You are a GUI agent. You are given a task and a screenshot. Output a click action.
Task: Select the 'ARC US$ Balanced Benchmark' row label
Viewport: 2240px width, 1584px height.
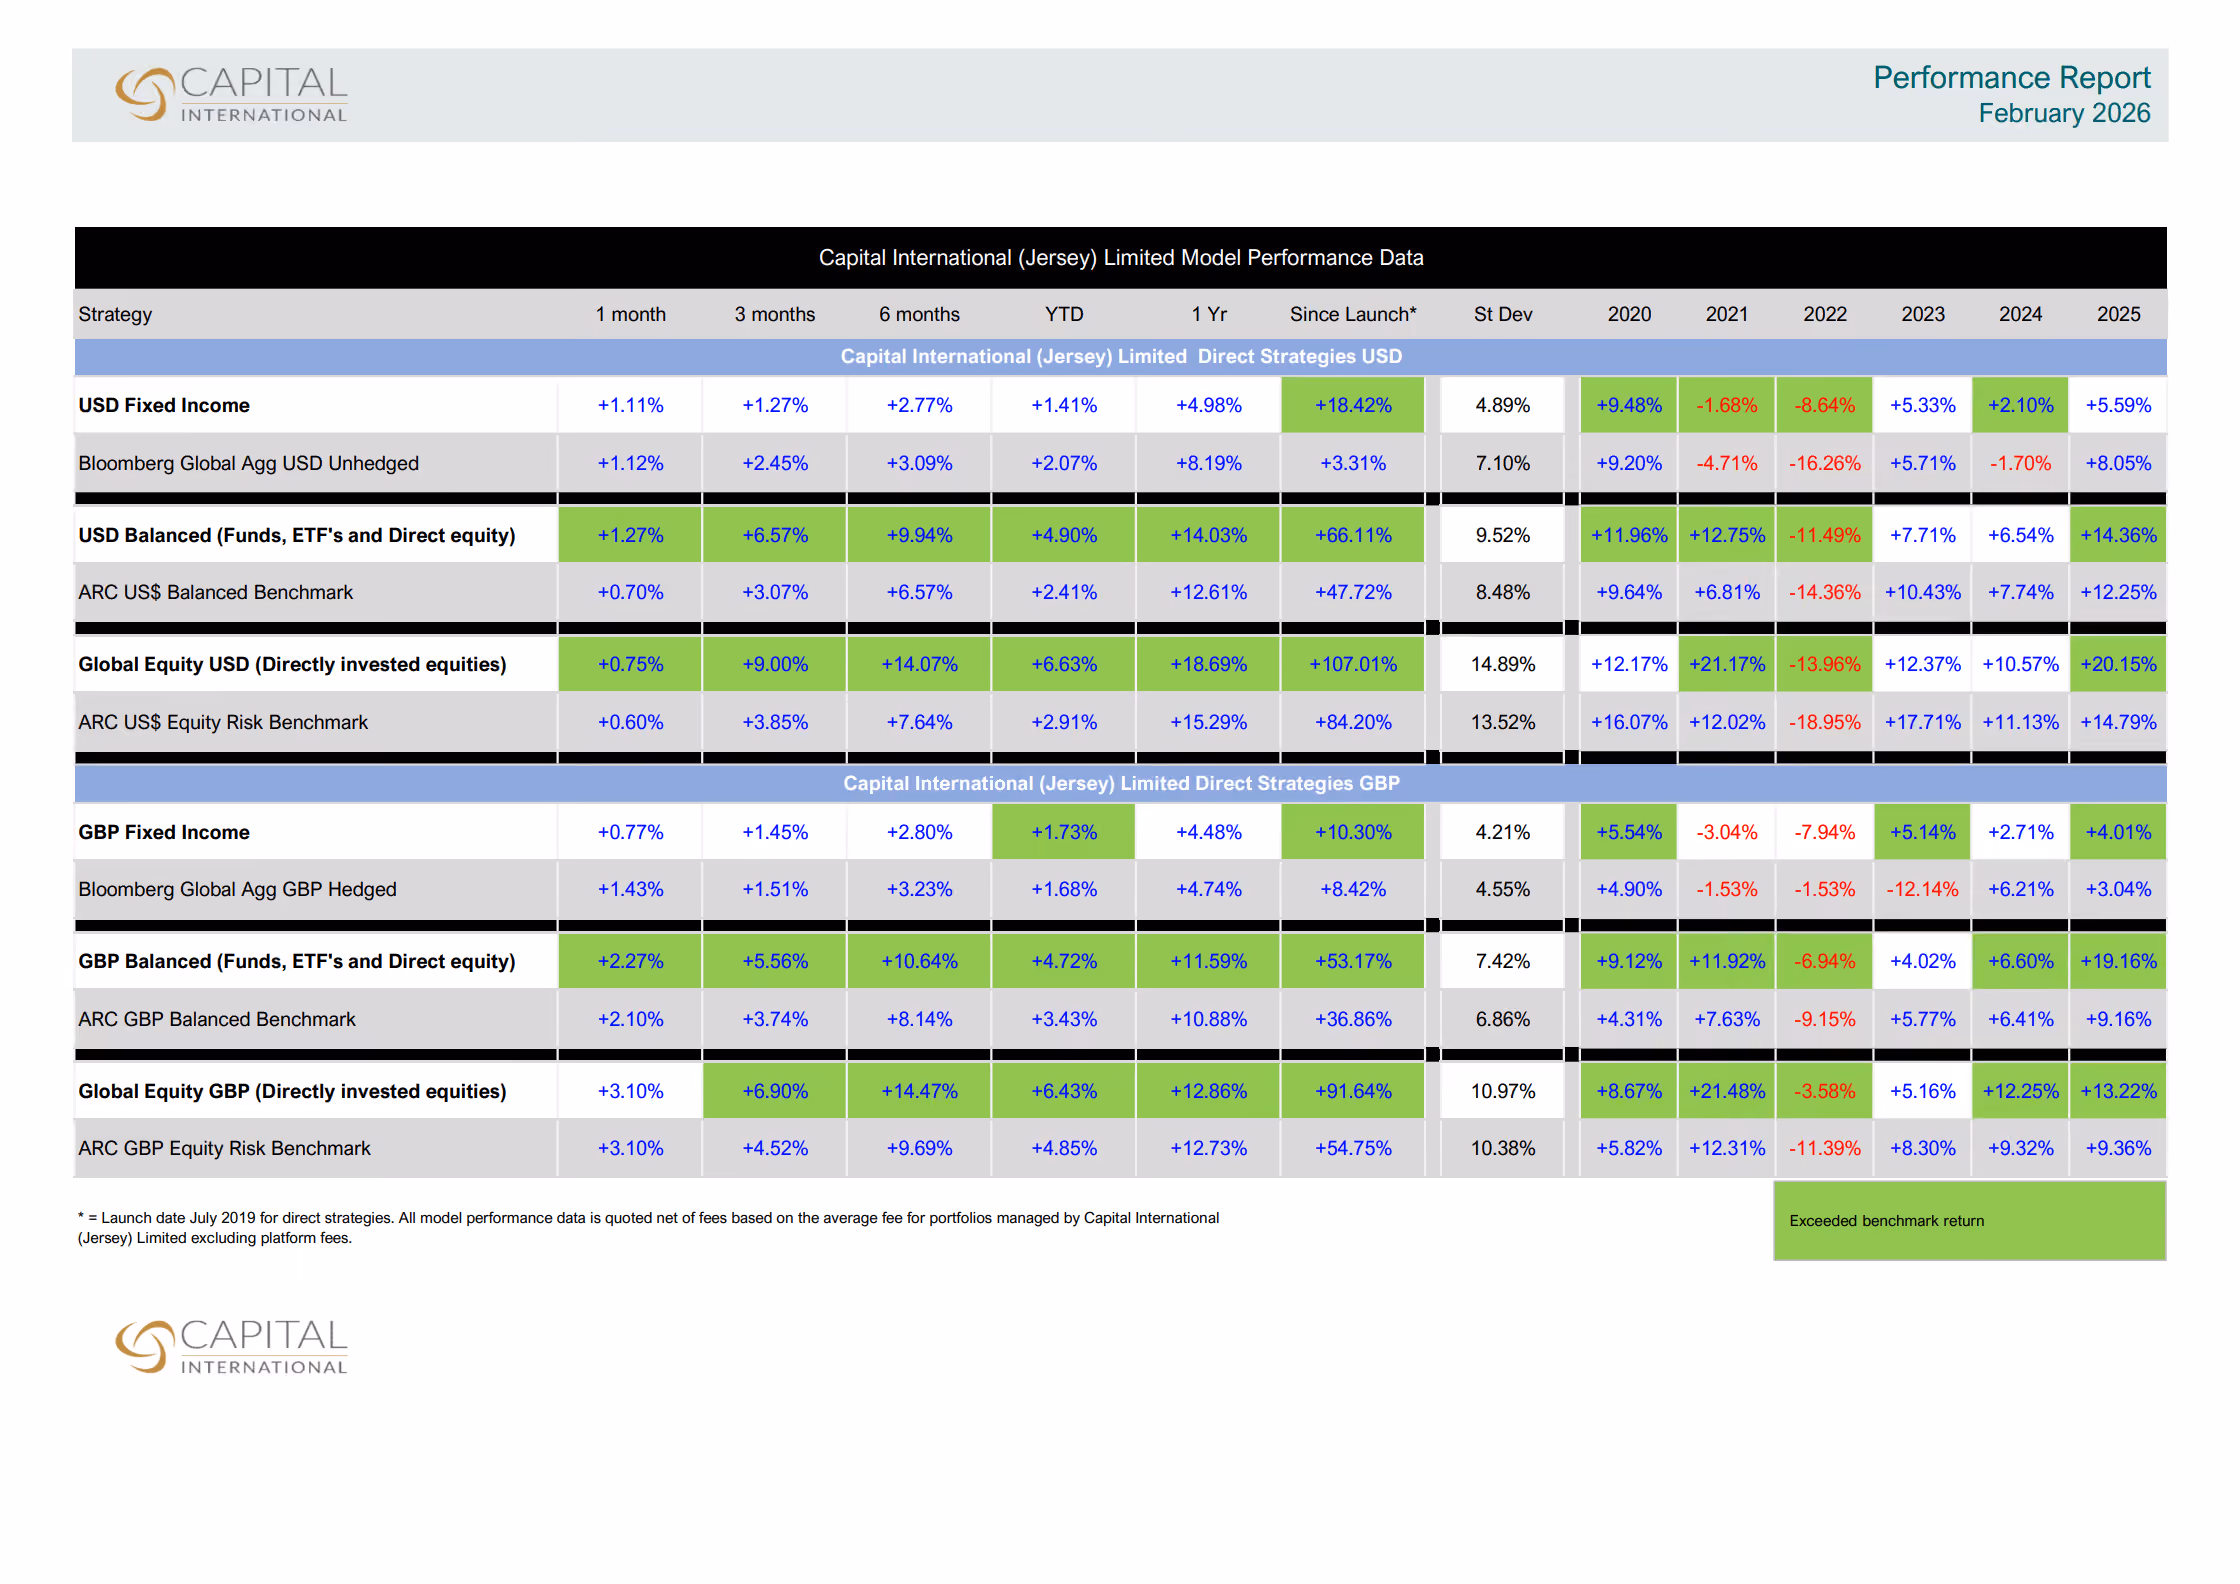point(215,592)
